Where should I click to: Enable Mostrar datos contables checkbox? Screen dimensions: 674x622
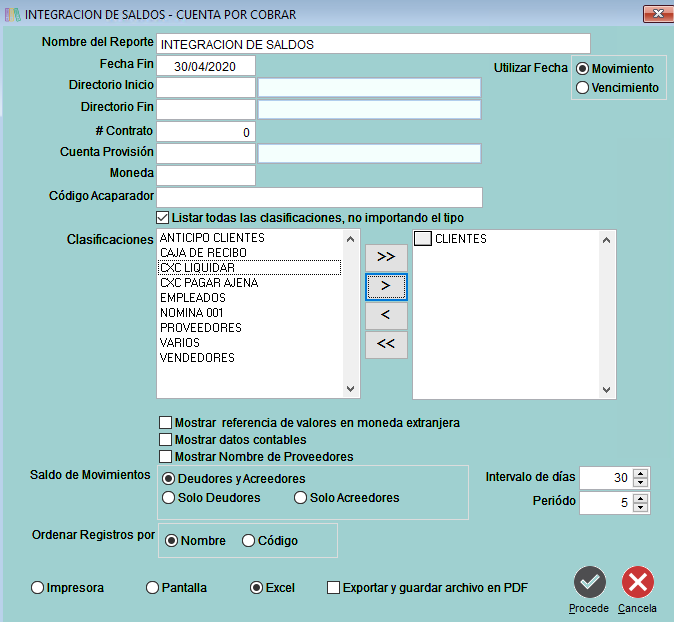tap(166, 440)
